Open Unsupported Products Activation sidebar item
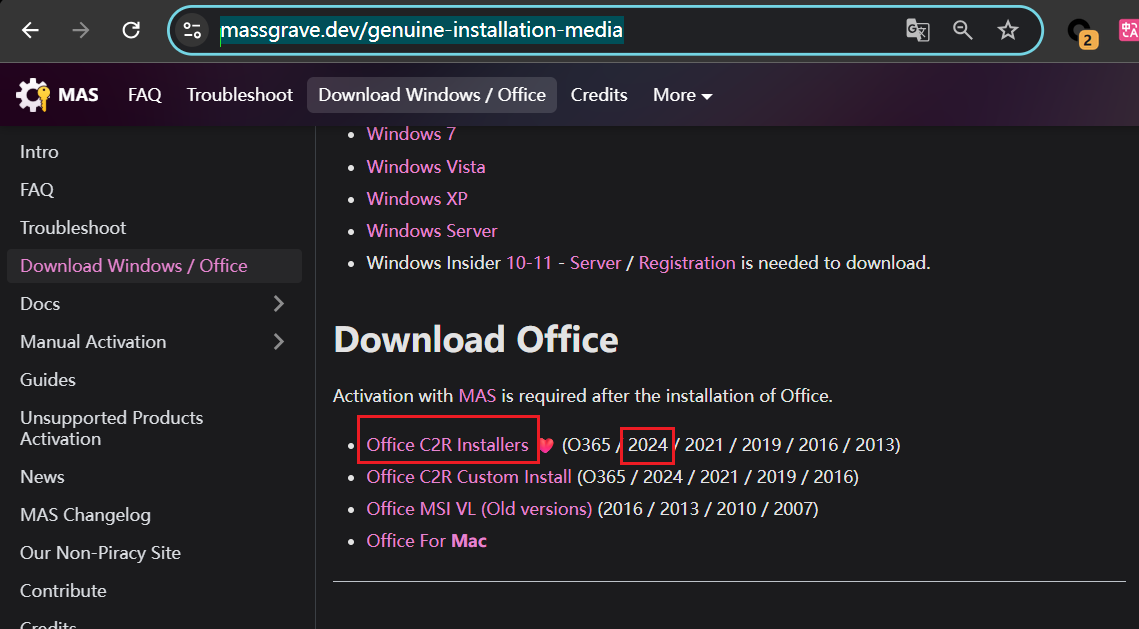Viewport: 1139px width, 629px height. [x=112, y=429]
